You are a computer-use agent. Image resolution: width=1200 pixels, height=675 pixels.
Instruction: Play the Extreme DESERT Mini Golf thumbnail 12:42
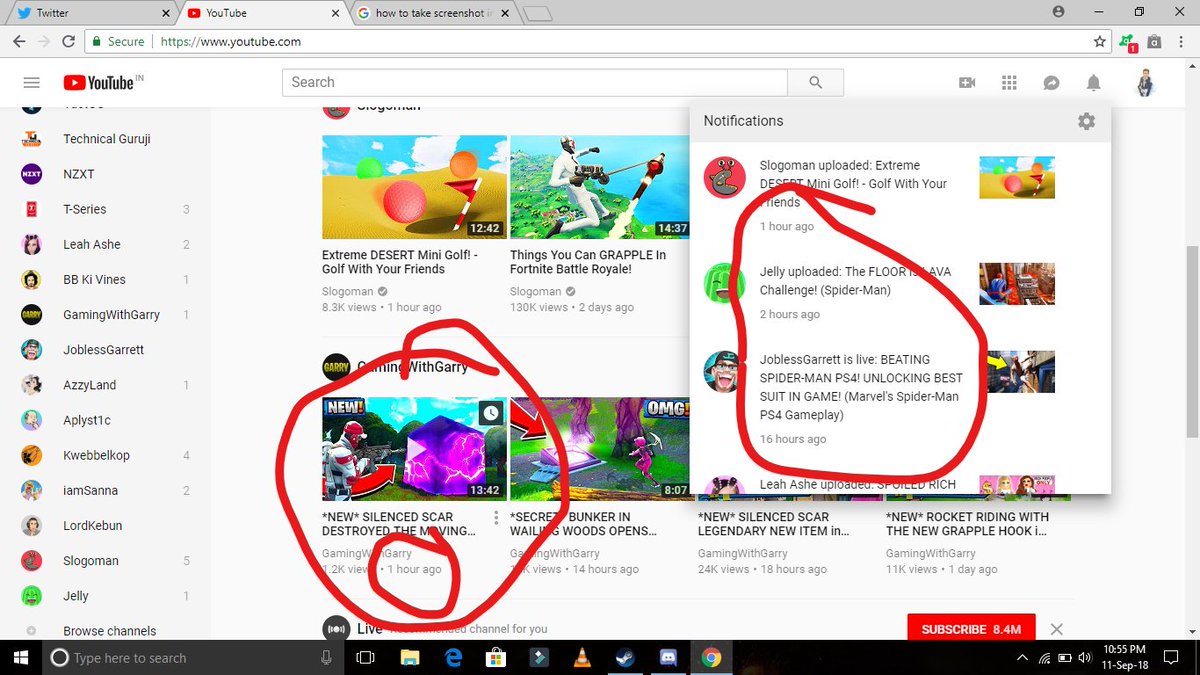coord(412,188)
